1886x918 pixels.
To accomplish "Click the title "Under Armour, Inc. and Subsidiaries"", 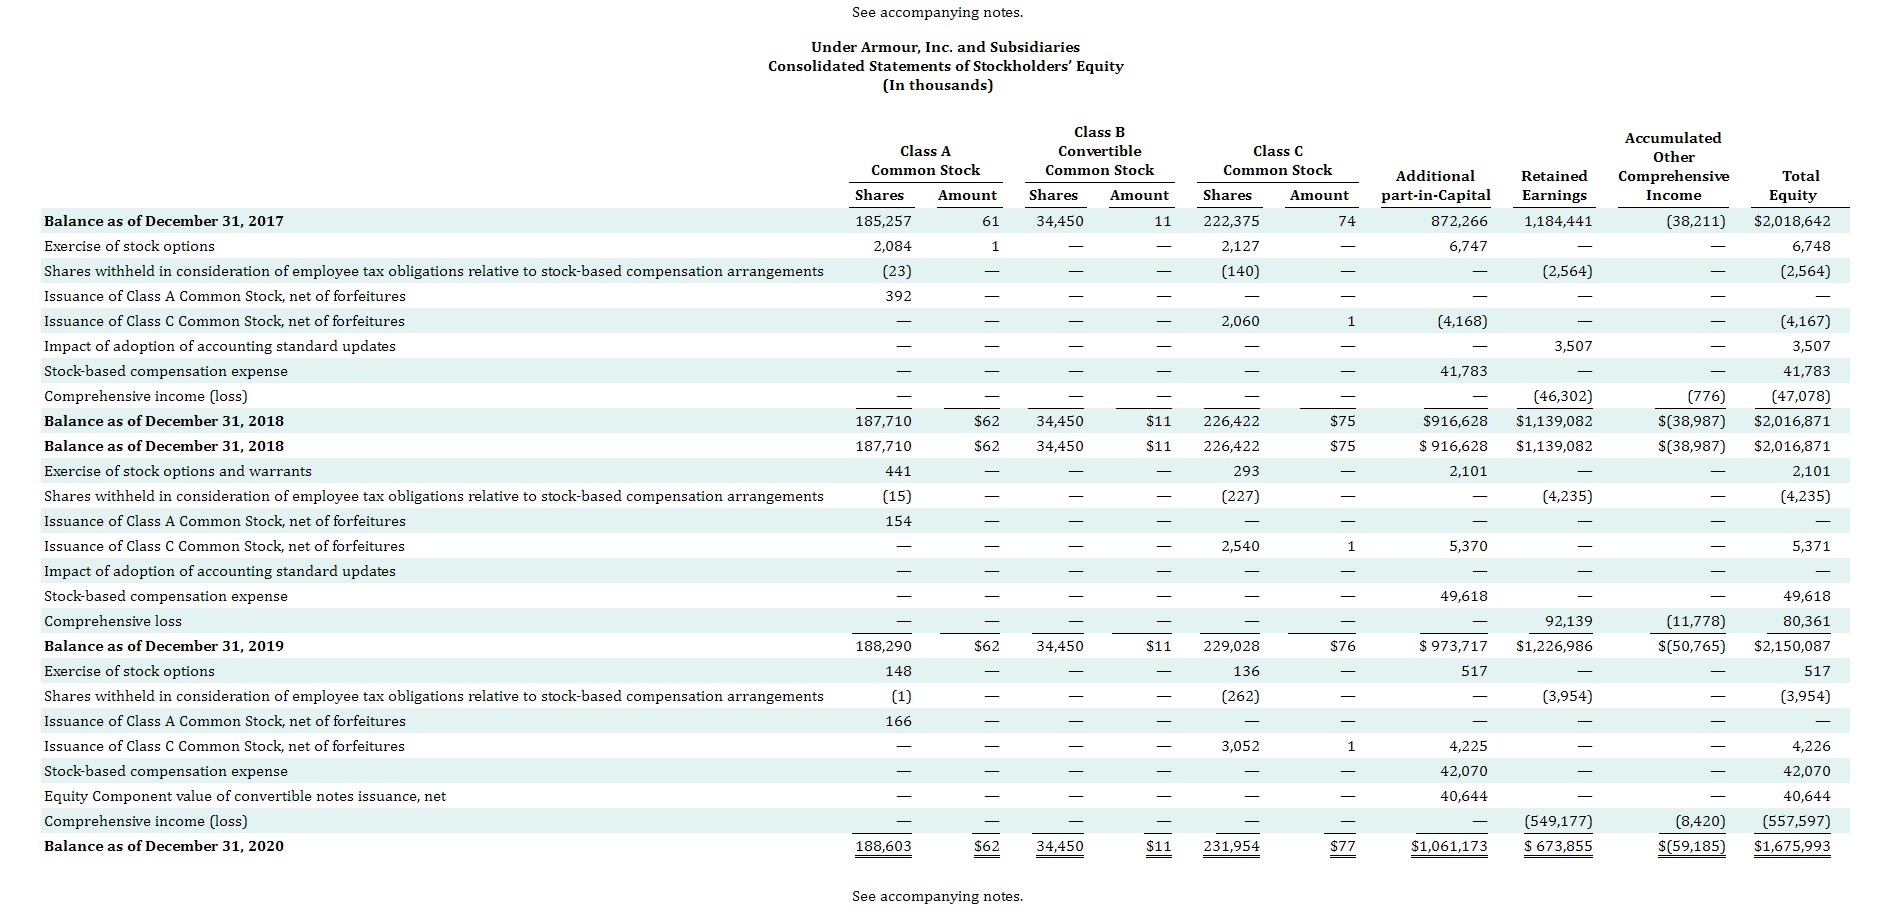I will click(x=945, y=47).
